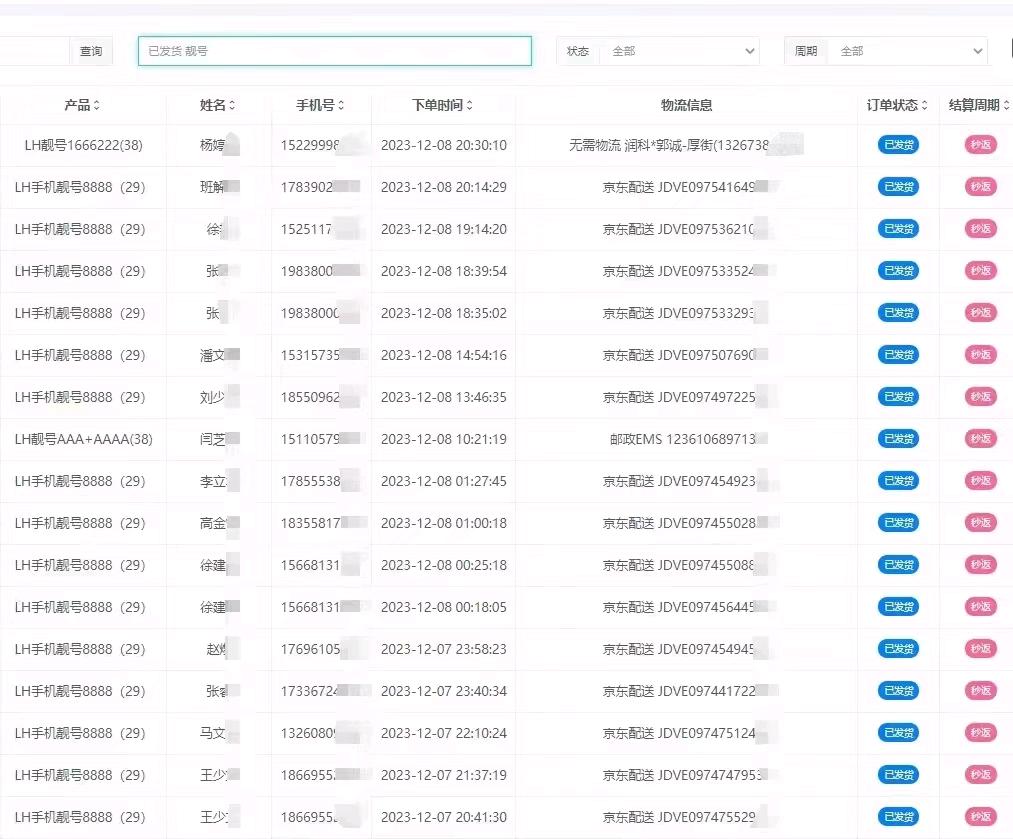Sort by 产品 column header

coord(82,105)
